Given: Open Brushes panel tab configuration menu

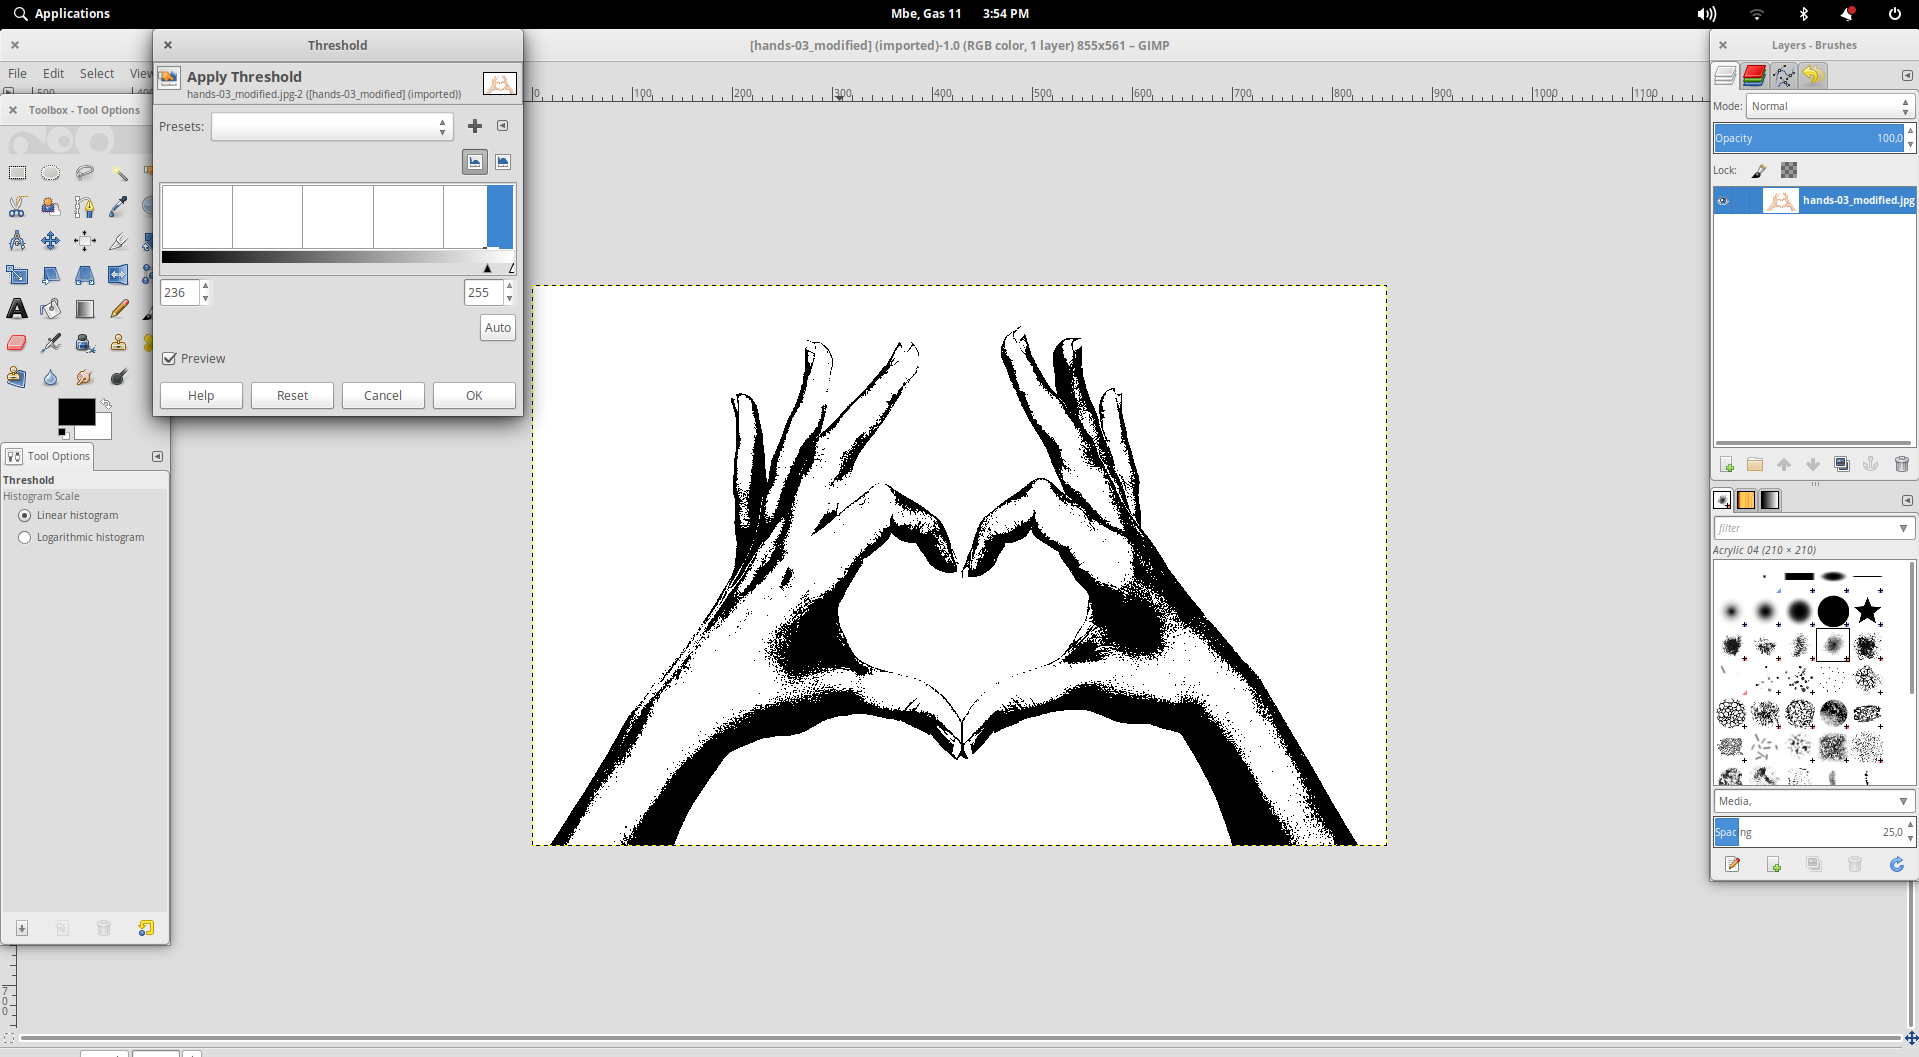Looking at the screenshot, I should pyautogui.click(x=1907, y=500).
